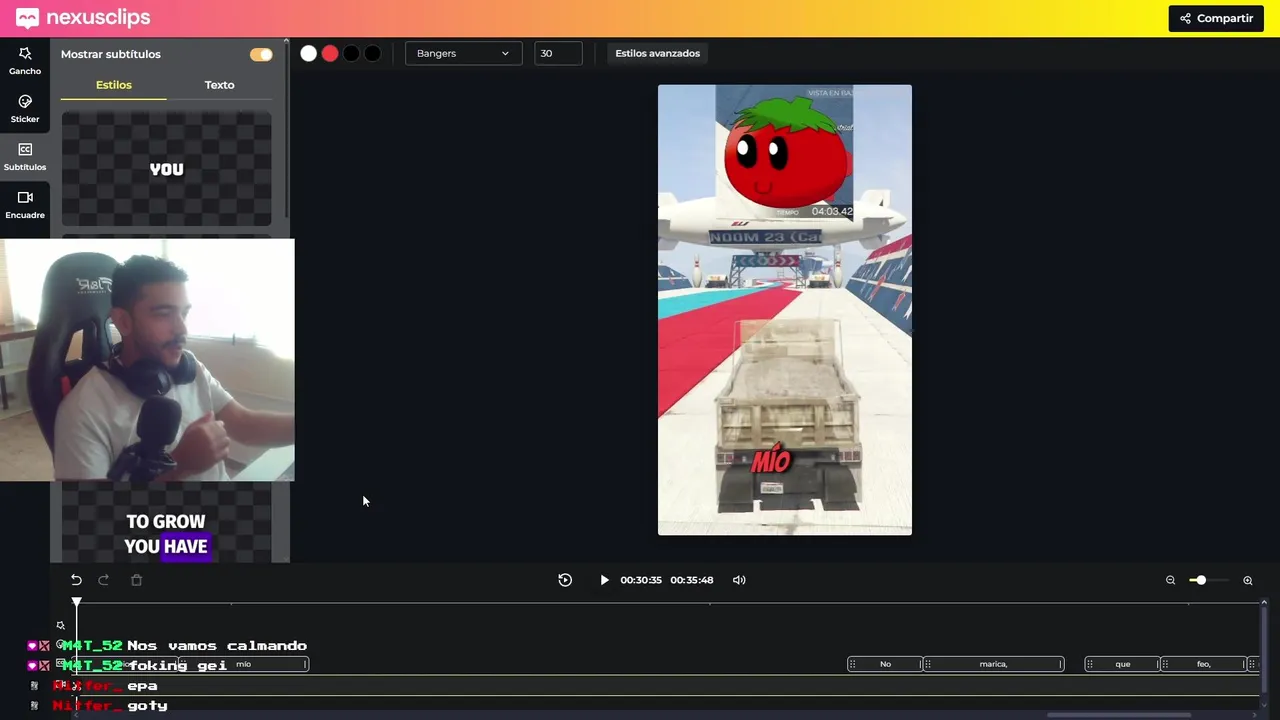Viewport: 1280px width, 720px height.
Task: Pick the red color swatch
Action: (330, 54)
